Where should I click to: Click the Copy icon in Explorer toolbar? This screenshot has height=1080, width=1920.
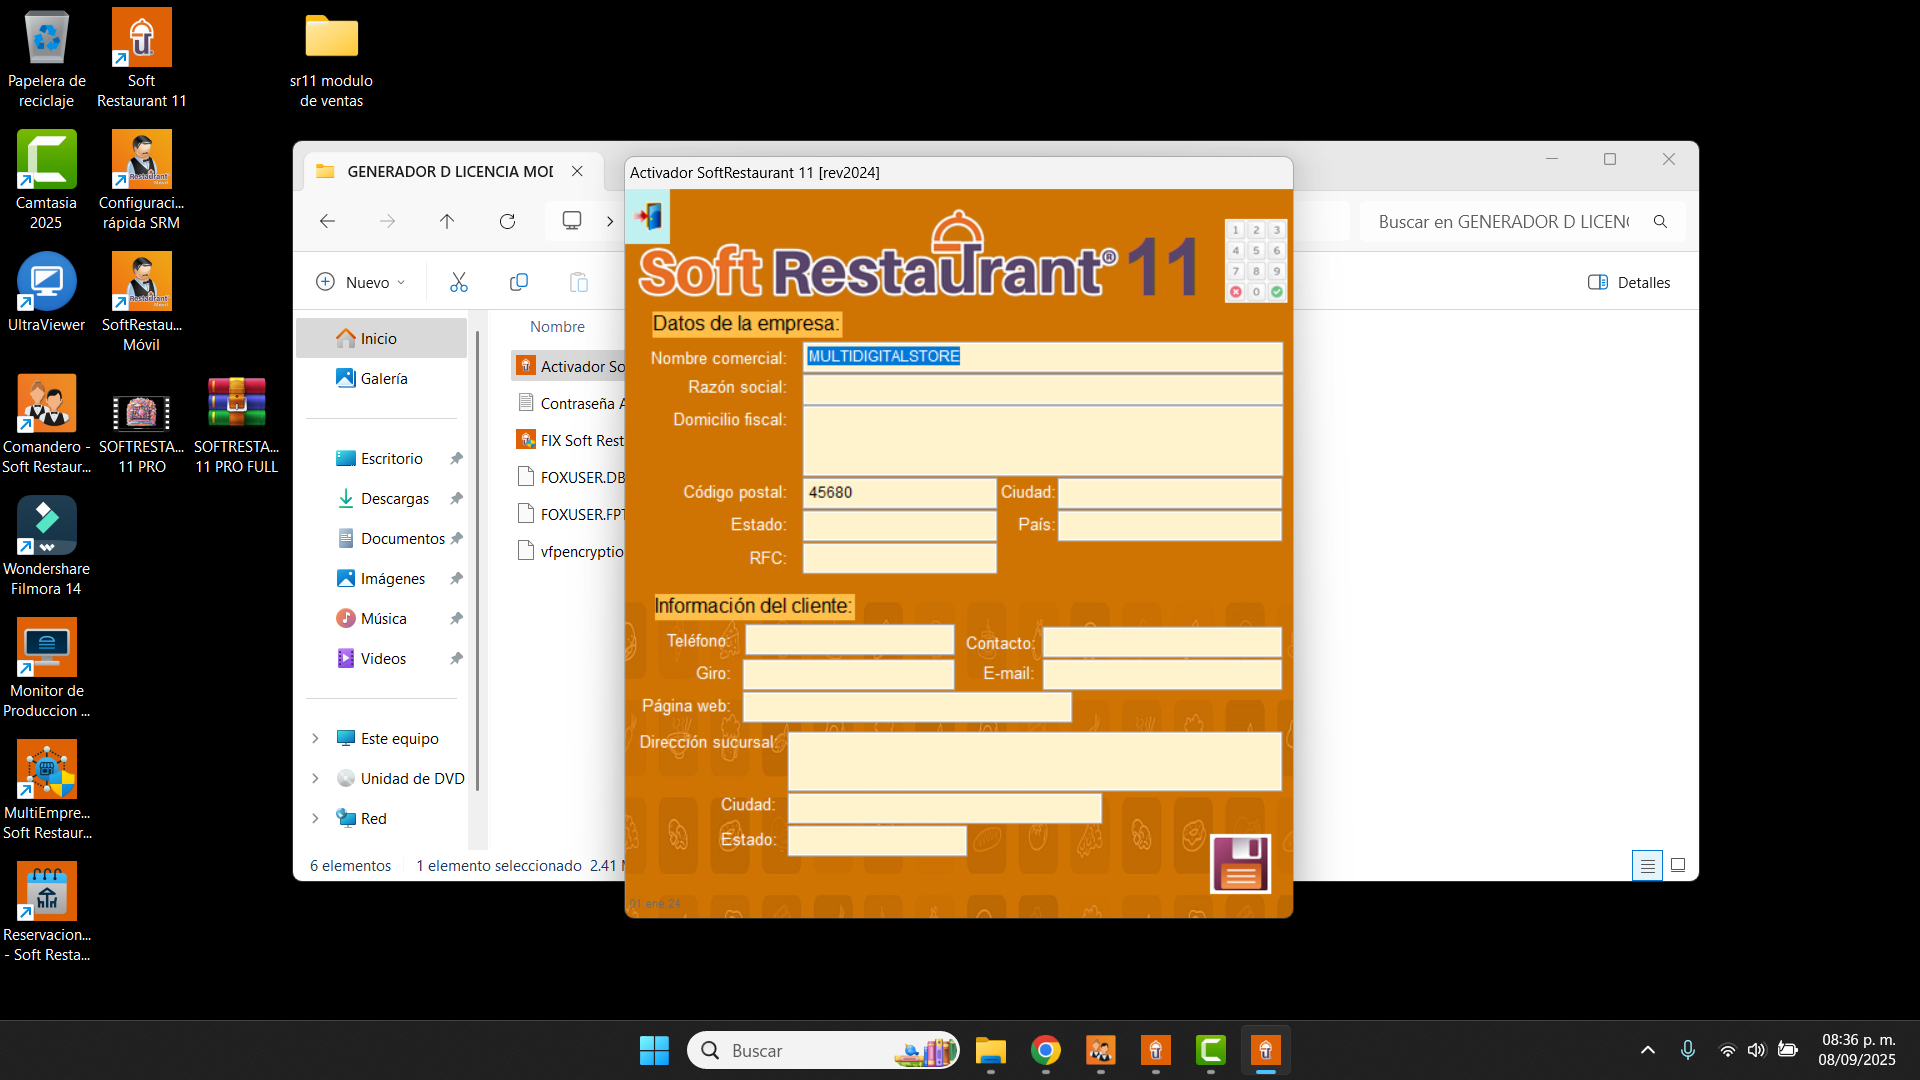[x=518, y=283]
